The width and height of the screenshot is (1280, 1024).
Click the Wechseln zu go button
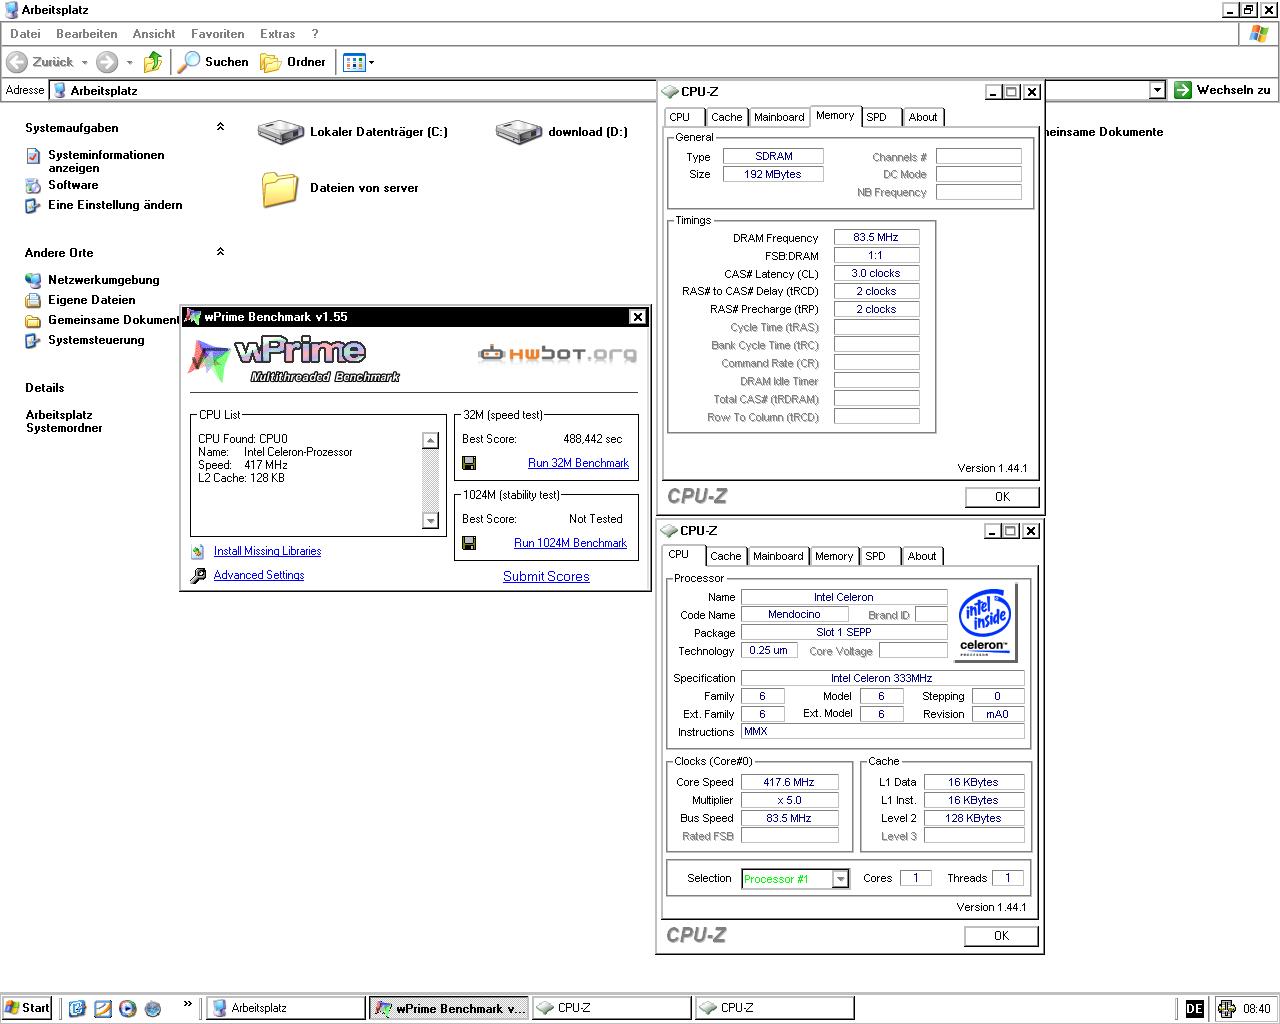coord(1222,90)
